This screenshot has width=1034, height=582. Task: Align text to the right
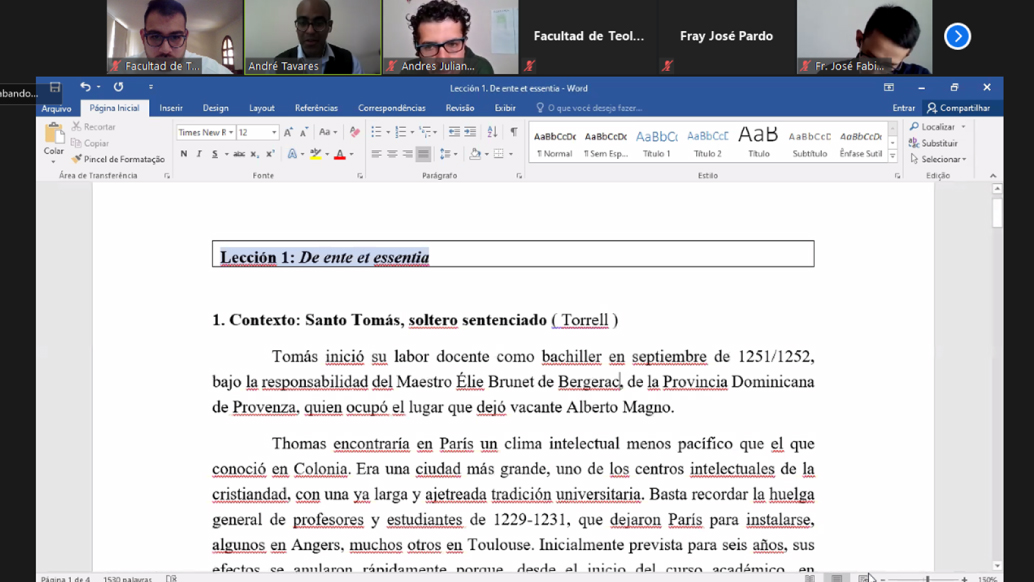408,154
